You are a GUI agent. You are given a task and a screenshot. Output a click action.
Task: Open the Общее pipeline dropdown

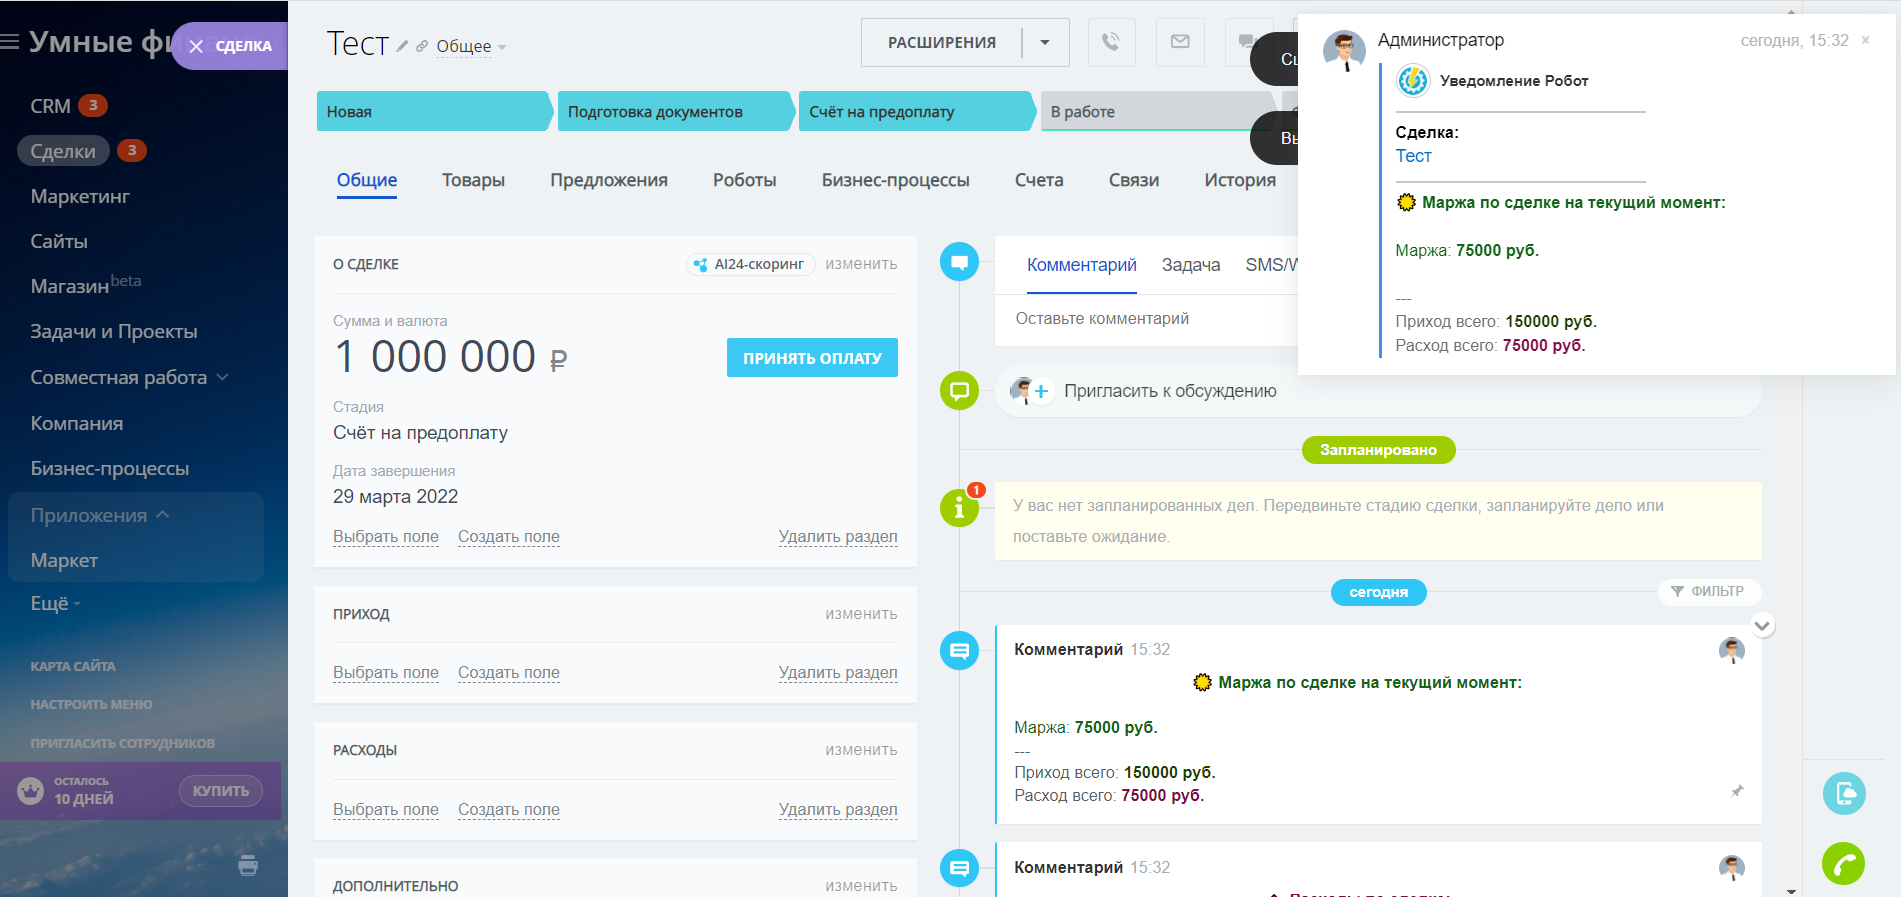(x=471, y=46)
